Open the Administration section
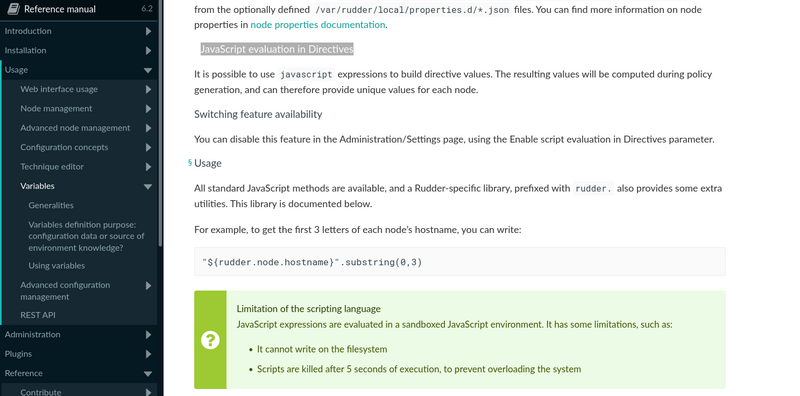Viewport: 800px width, 396px height. pyautogui.click(x=33, y=334)
